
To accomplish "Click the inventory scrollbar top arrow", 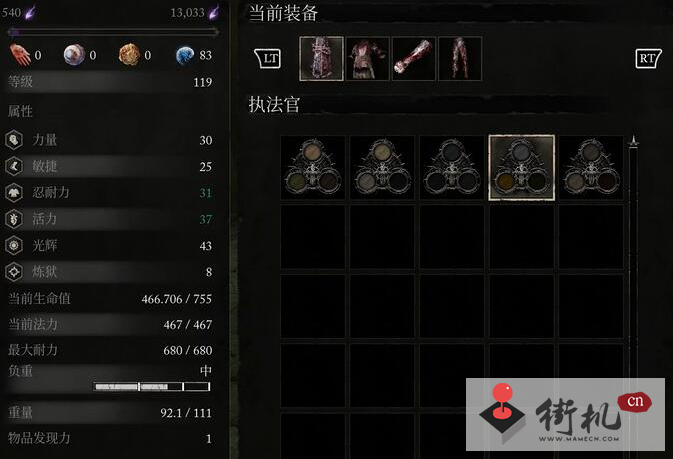I will (x=634, y=142).
